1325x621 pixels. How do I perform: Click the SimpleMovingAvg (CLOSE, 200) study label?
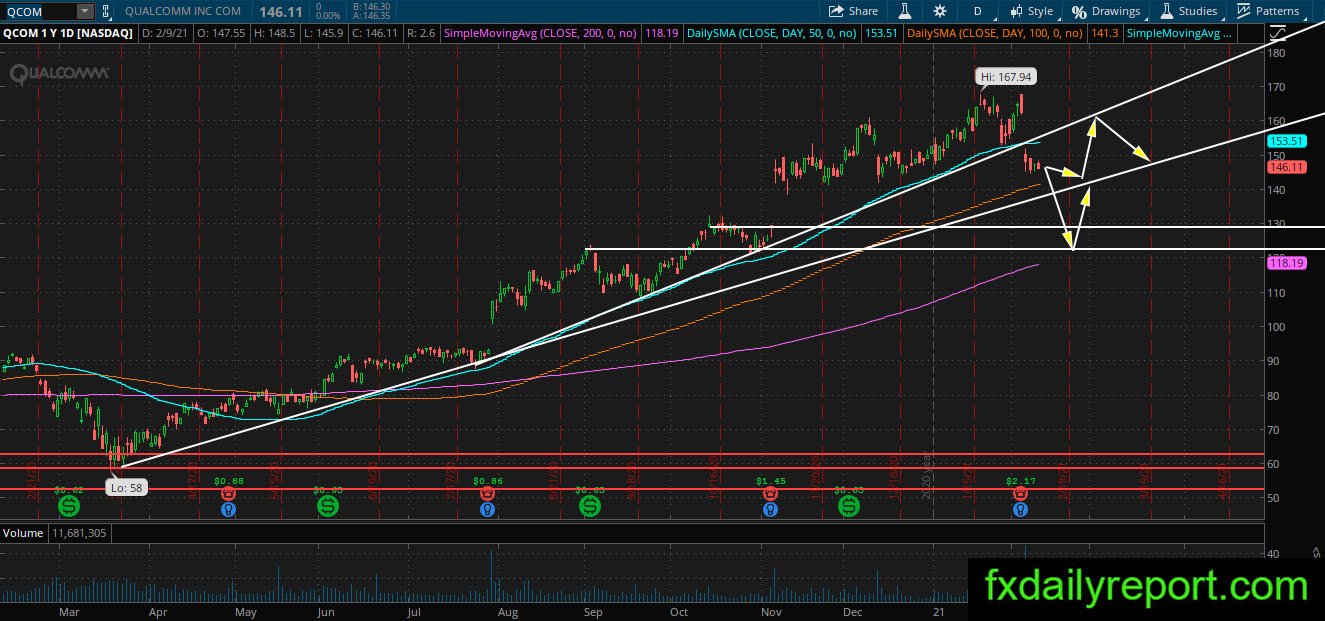pos(542,33)
